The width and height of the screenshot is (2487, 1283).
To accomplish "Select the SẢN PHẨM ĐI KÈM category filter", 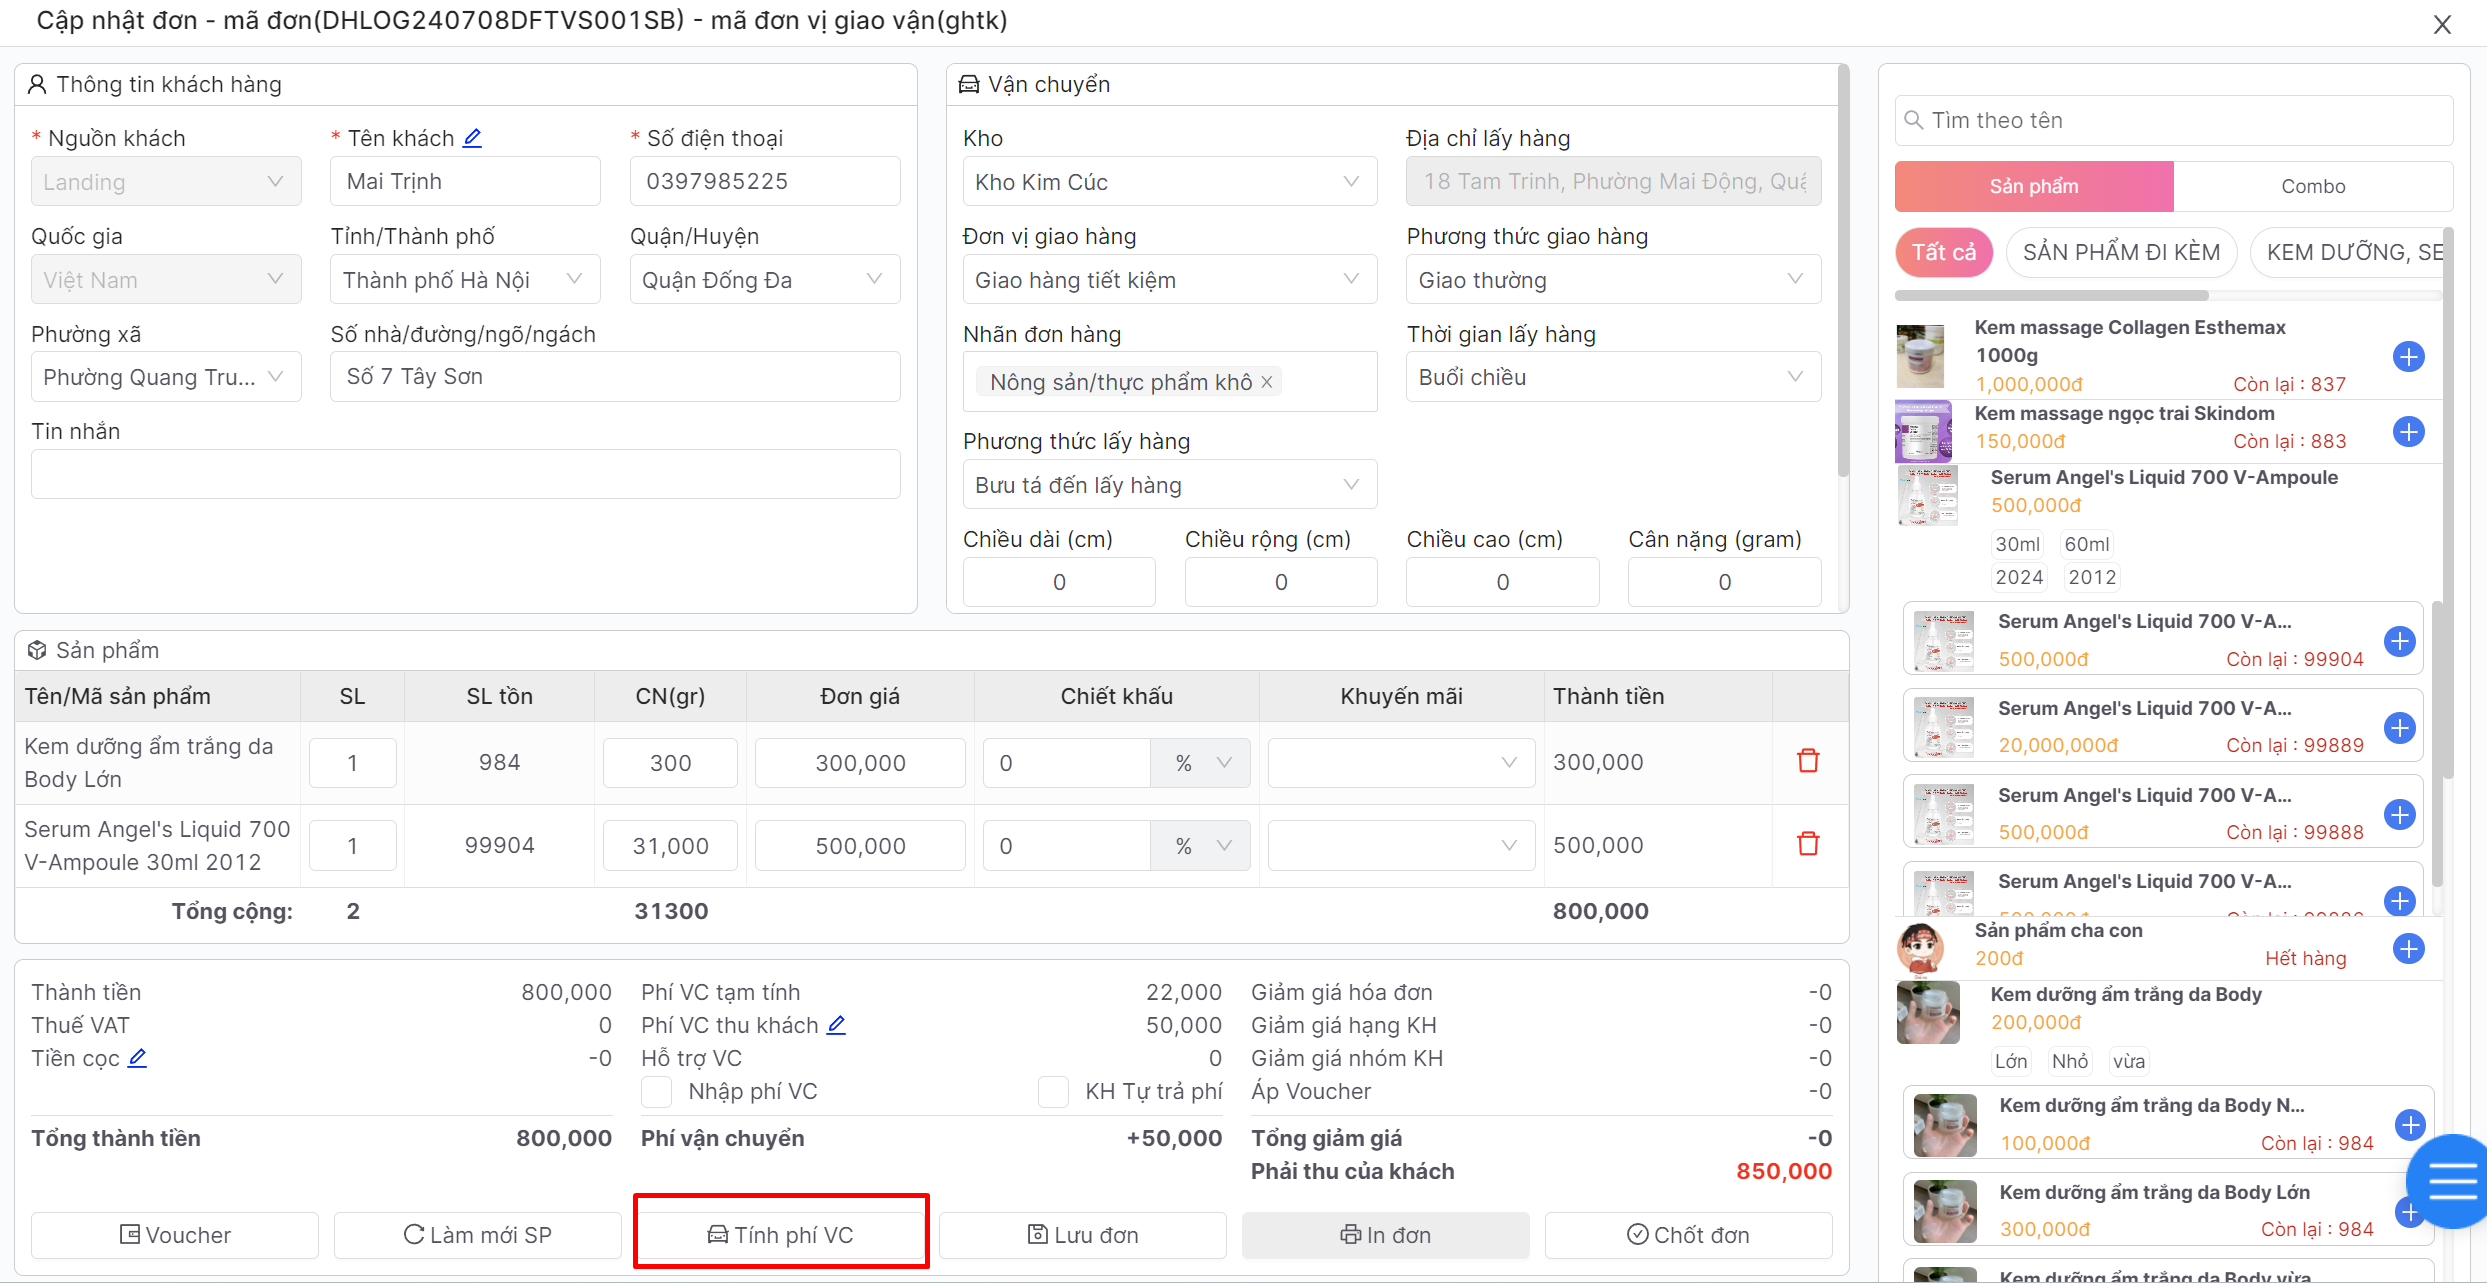I will (2120, 252).
